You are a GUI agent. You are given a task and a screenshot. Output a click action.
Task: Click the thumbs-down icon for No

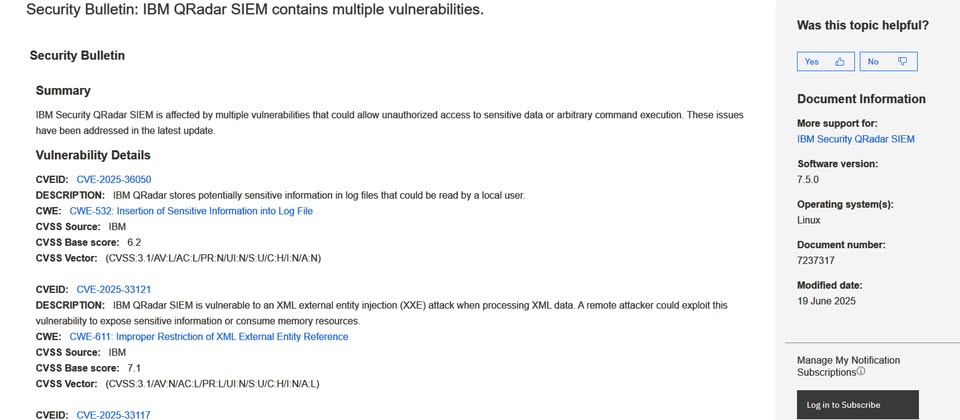[x=902, y=61]
